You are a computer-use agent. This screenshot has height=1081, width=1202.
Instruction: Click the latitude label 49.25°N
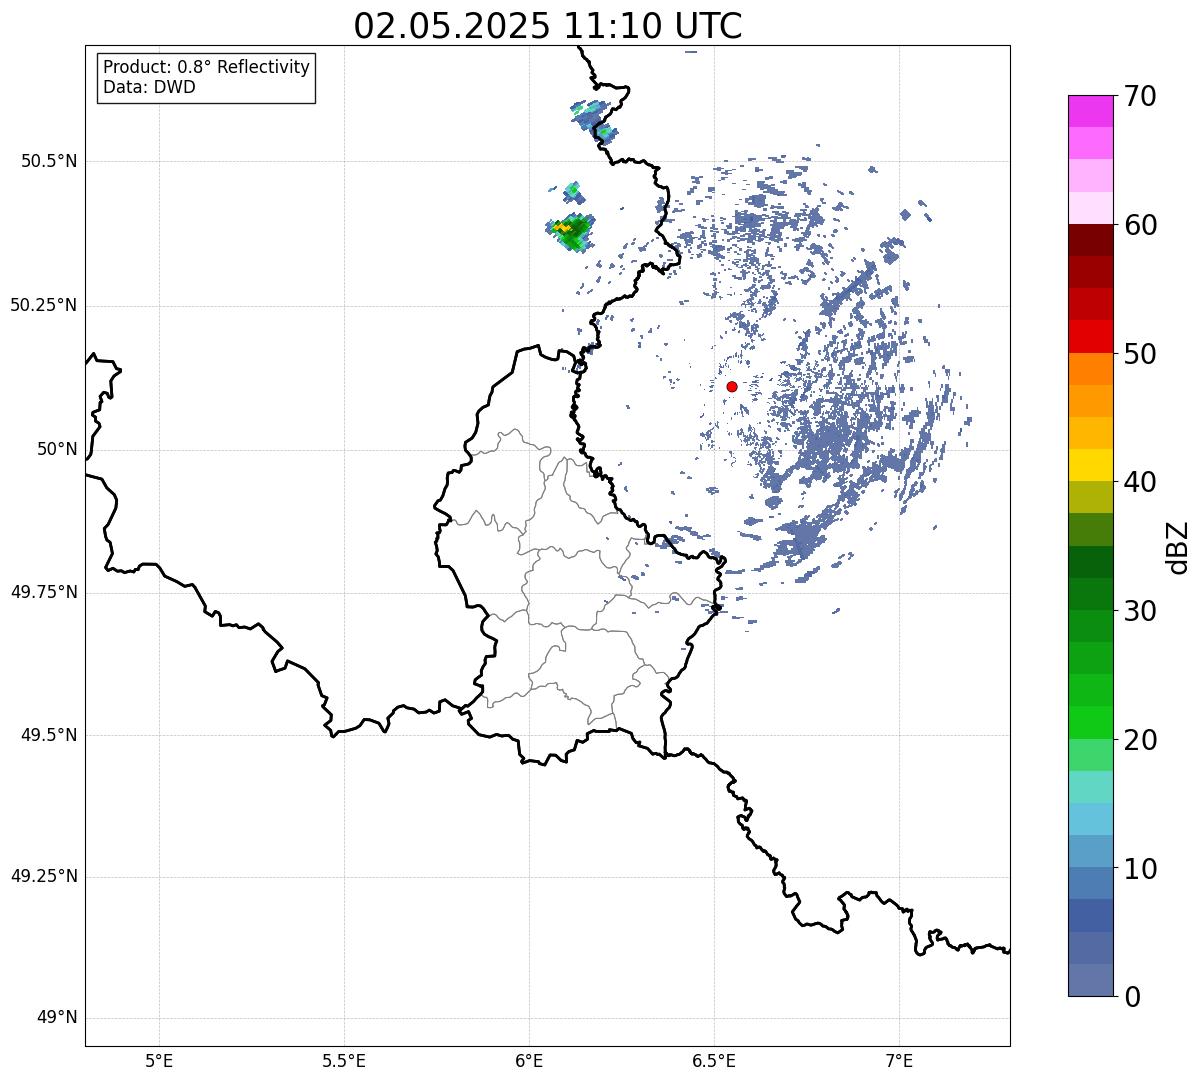click(x=44, y=877)
